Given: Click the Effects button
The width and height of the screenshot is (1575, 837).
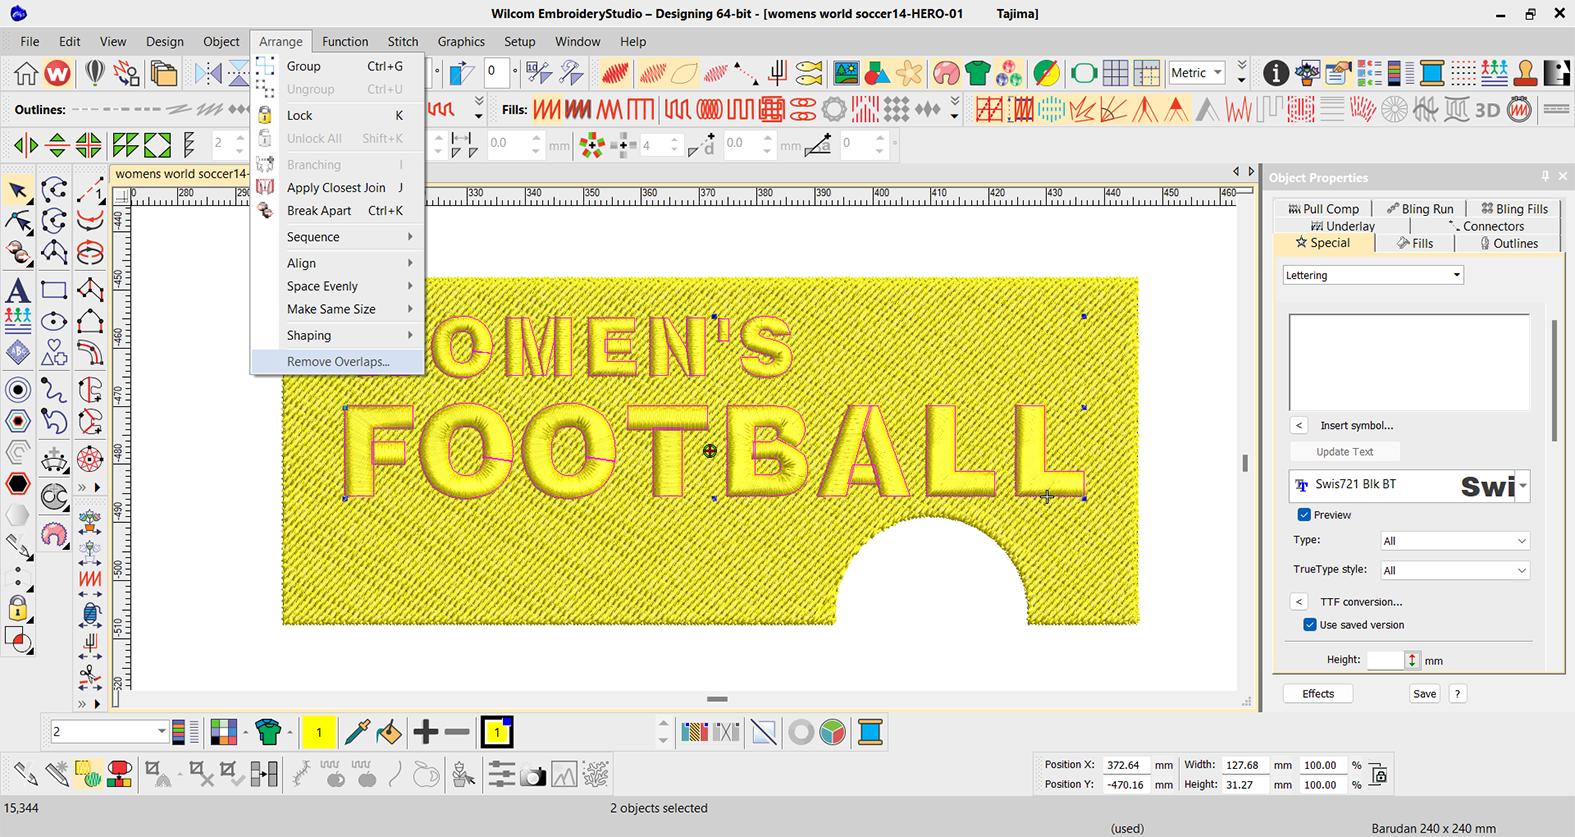Looking at the screenshot, I should pyautogui.click(x=1317, y=694).
